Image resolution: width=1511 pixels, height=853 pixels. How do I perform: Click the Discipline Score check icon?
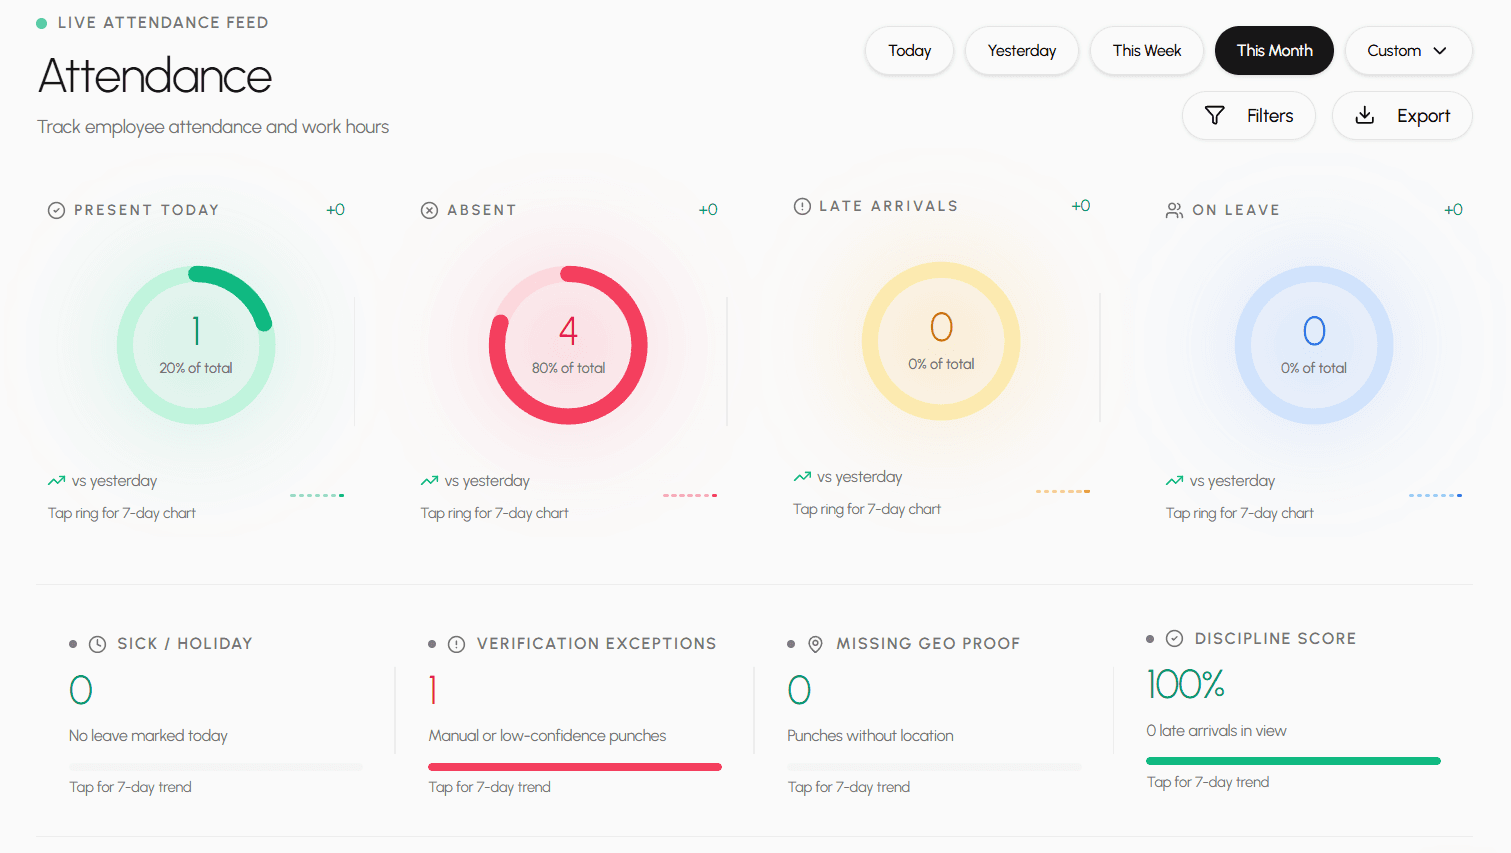coord(1175,639)
